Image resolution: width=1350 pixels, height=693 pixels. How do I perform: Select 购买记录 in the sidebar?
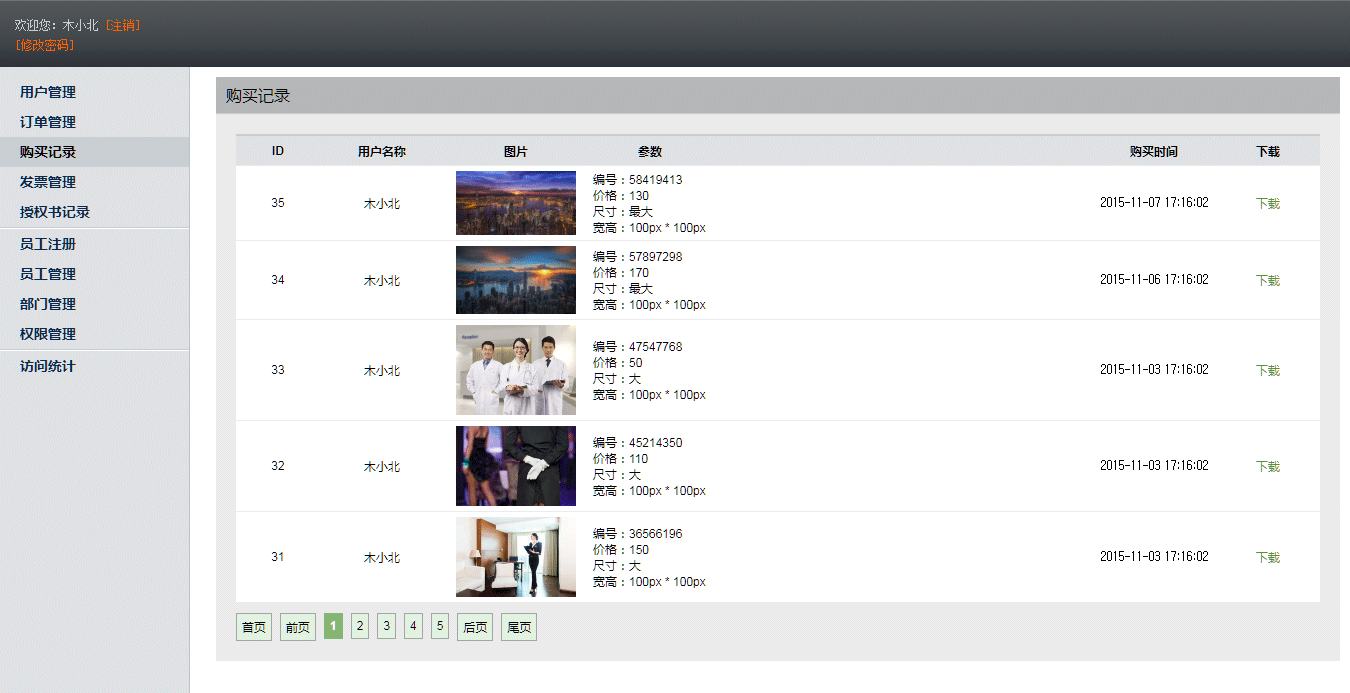pyautogui.click(x=48, y=152)
